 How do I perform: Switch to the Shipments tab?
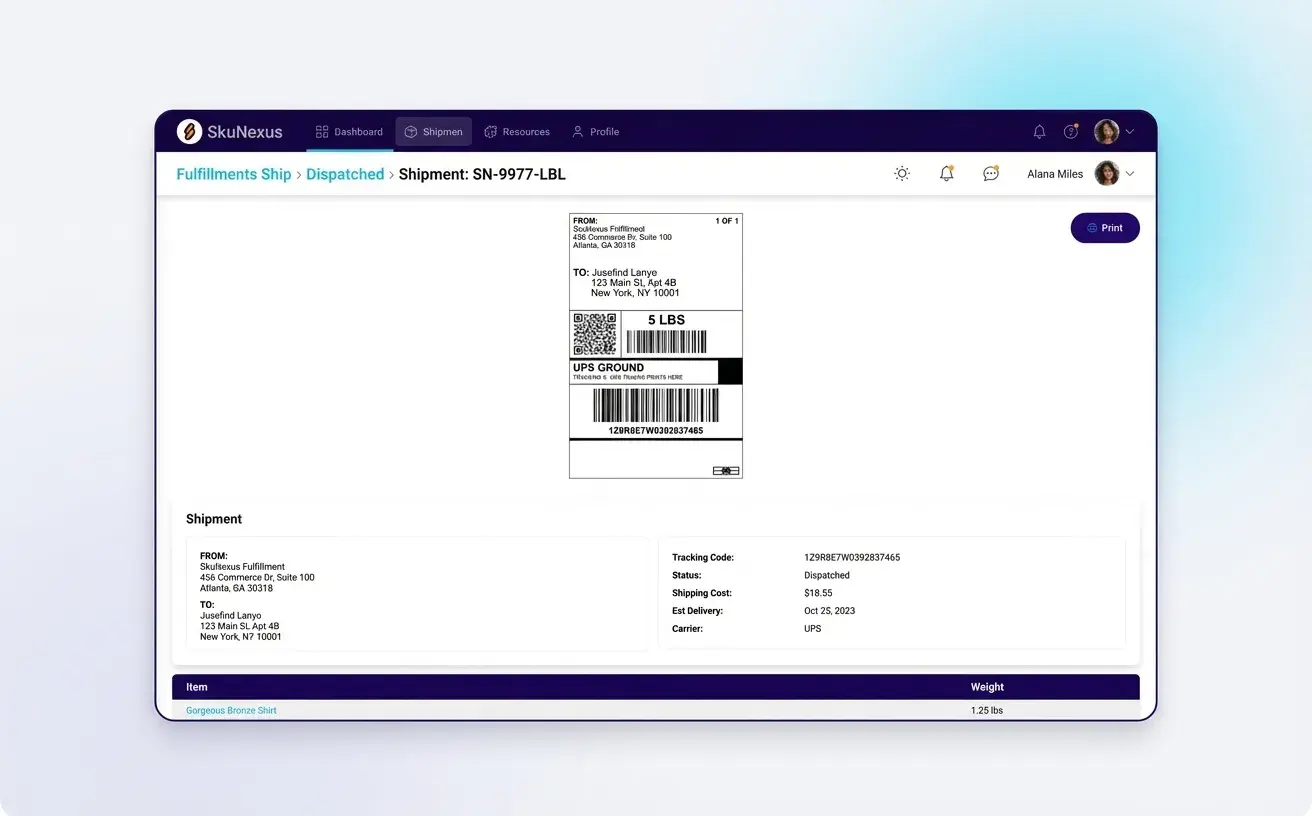(x=433, y=131)
